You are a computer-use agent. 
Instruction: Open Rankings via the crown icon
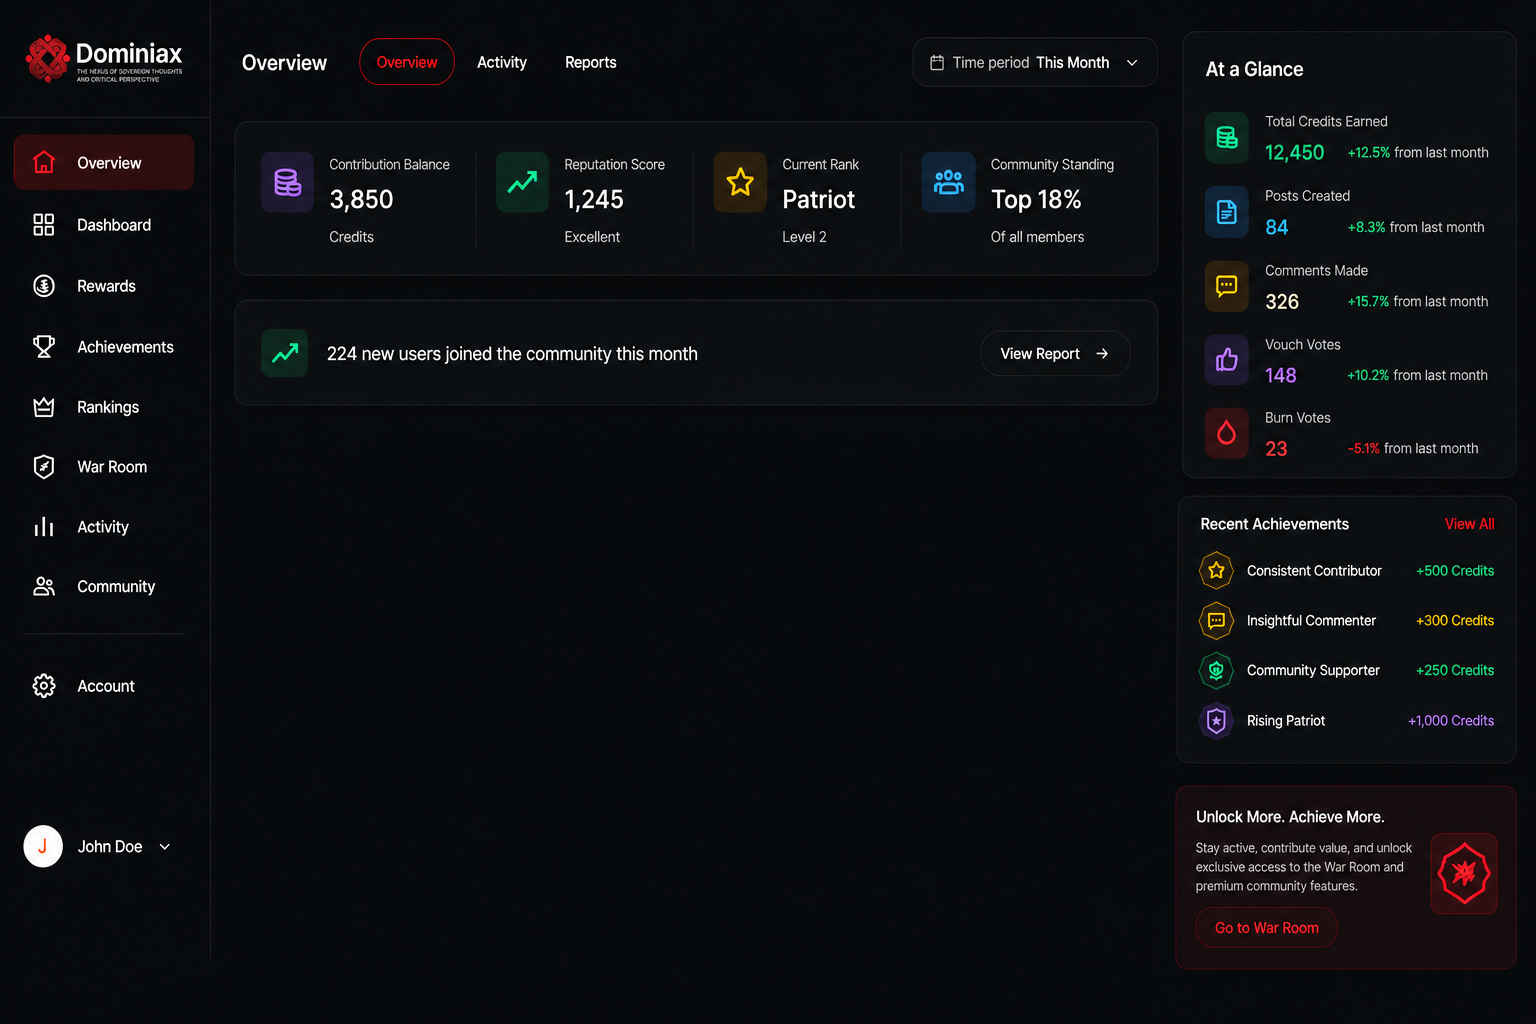point(44,407)
